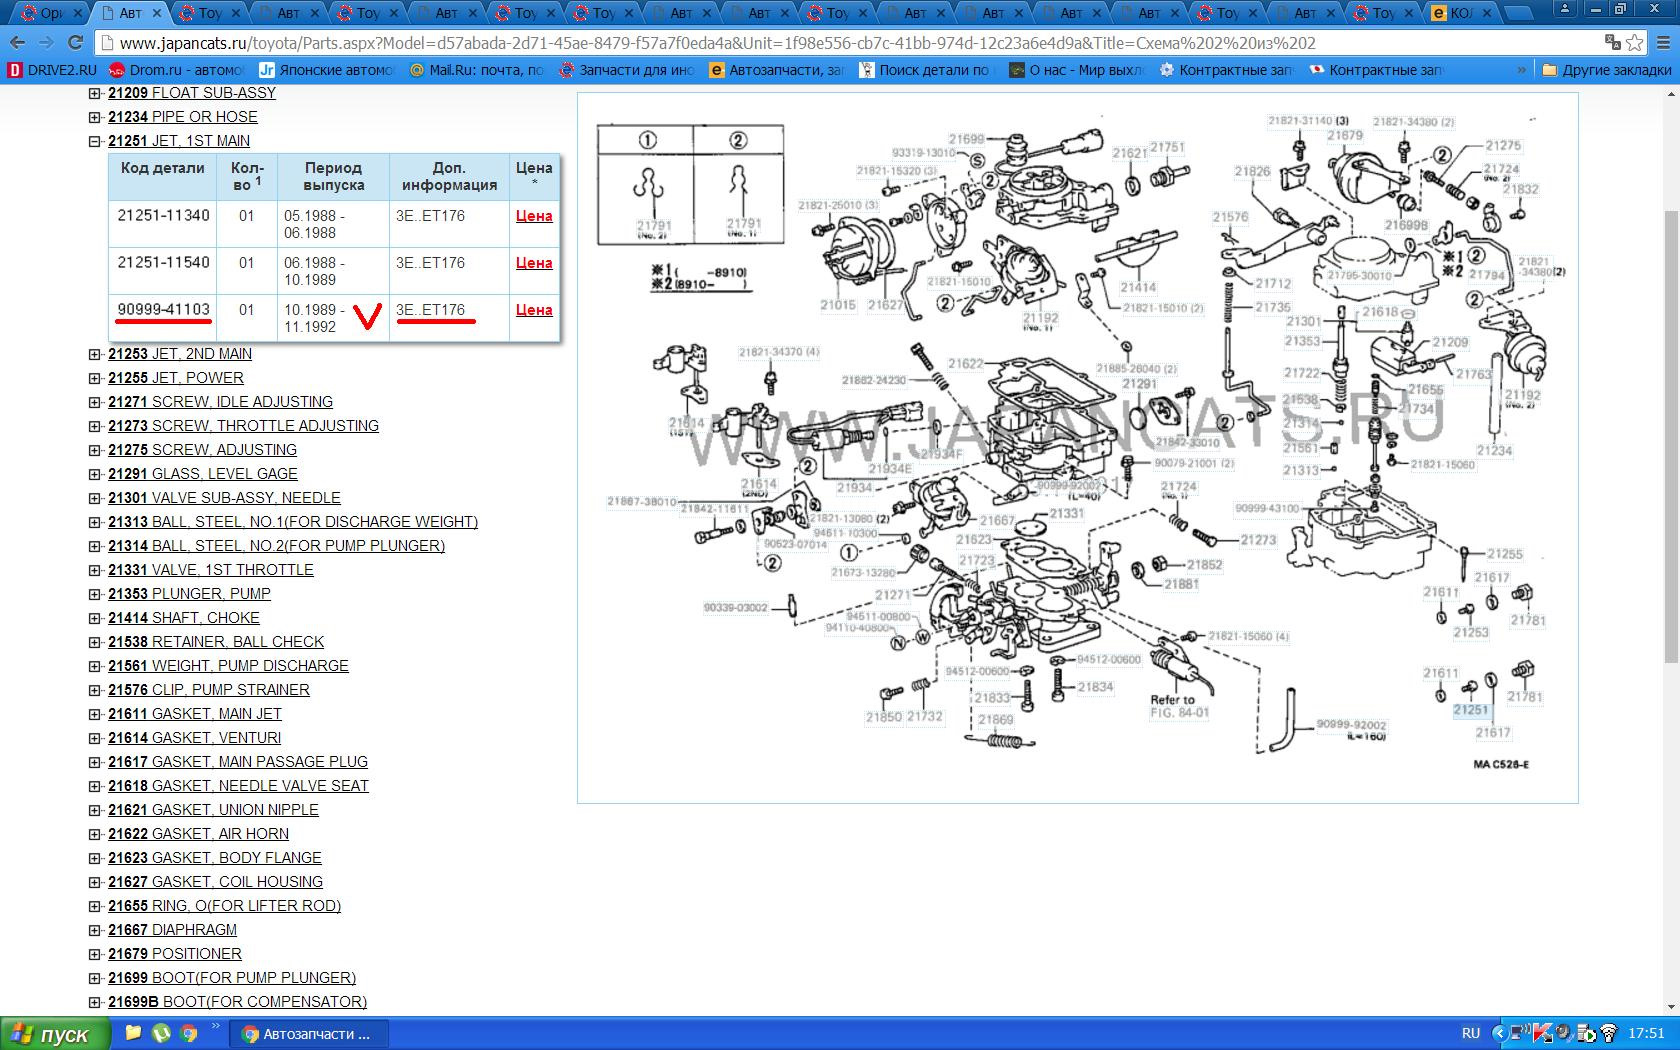Launch uTorrent from quick launch
Screen dimensions: 1680x1050
pos(161,1034)
